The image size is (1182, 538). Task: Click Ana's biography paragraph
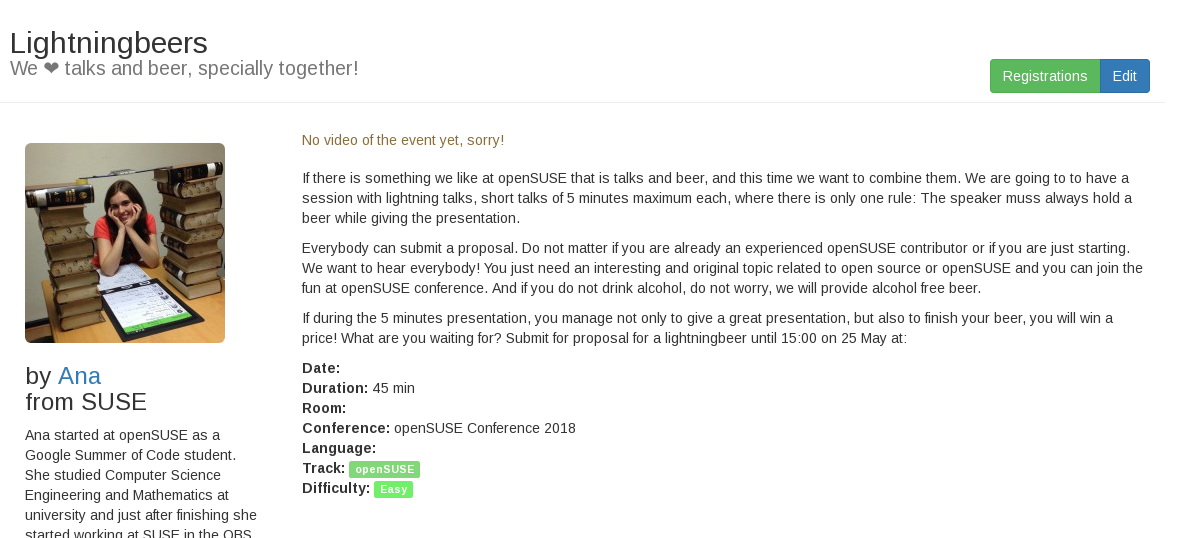tap(141, 483)
